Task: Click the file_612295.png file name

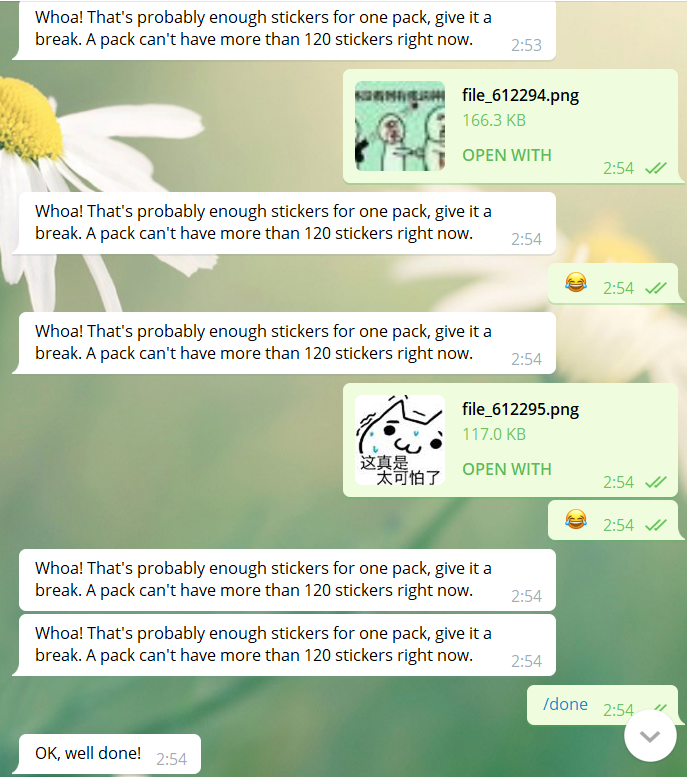Action: tap(520, 409)
